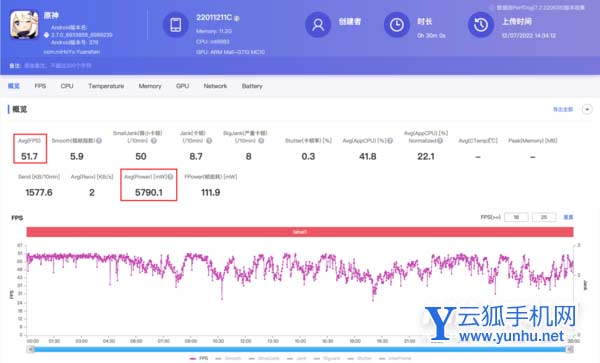This screenshot has height=363, width=600.
Task: Click the Genshin Impact app icon
Action: 24,24
